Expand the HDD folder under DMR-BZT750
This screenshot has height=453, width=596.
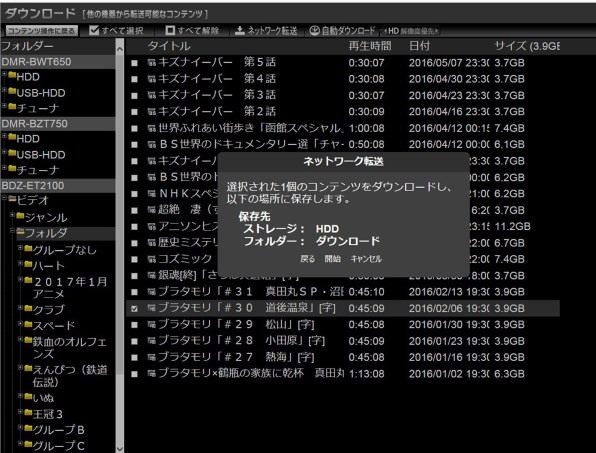point(4,136)
